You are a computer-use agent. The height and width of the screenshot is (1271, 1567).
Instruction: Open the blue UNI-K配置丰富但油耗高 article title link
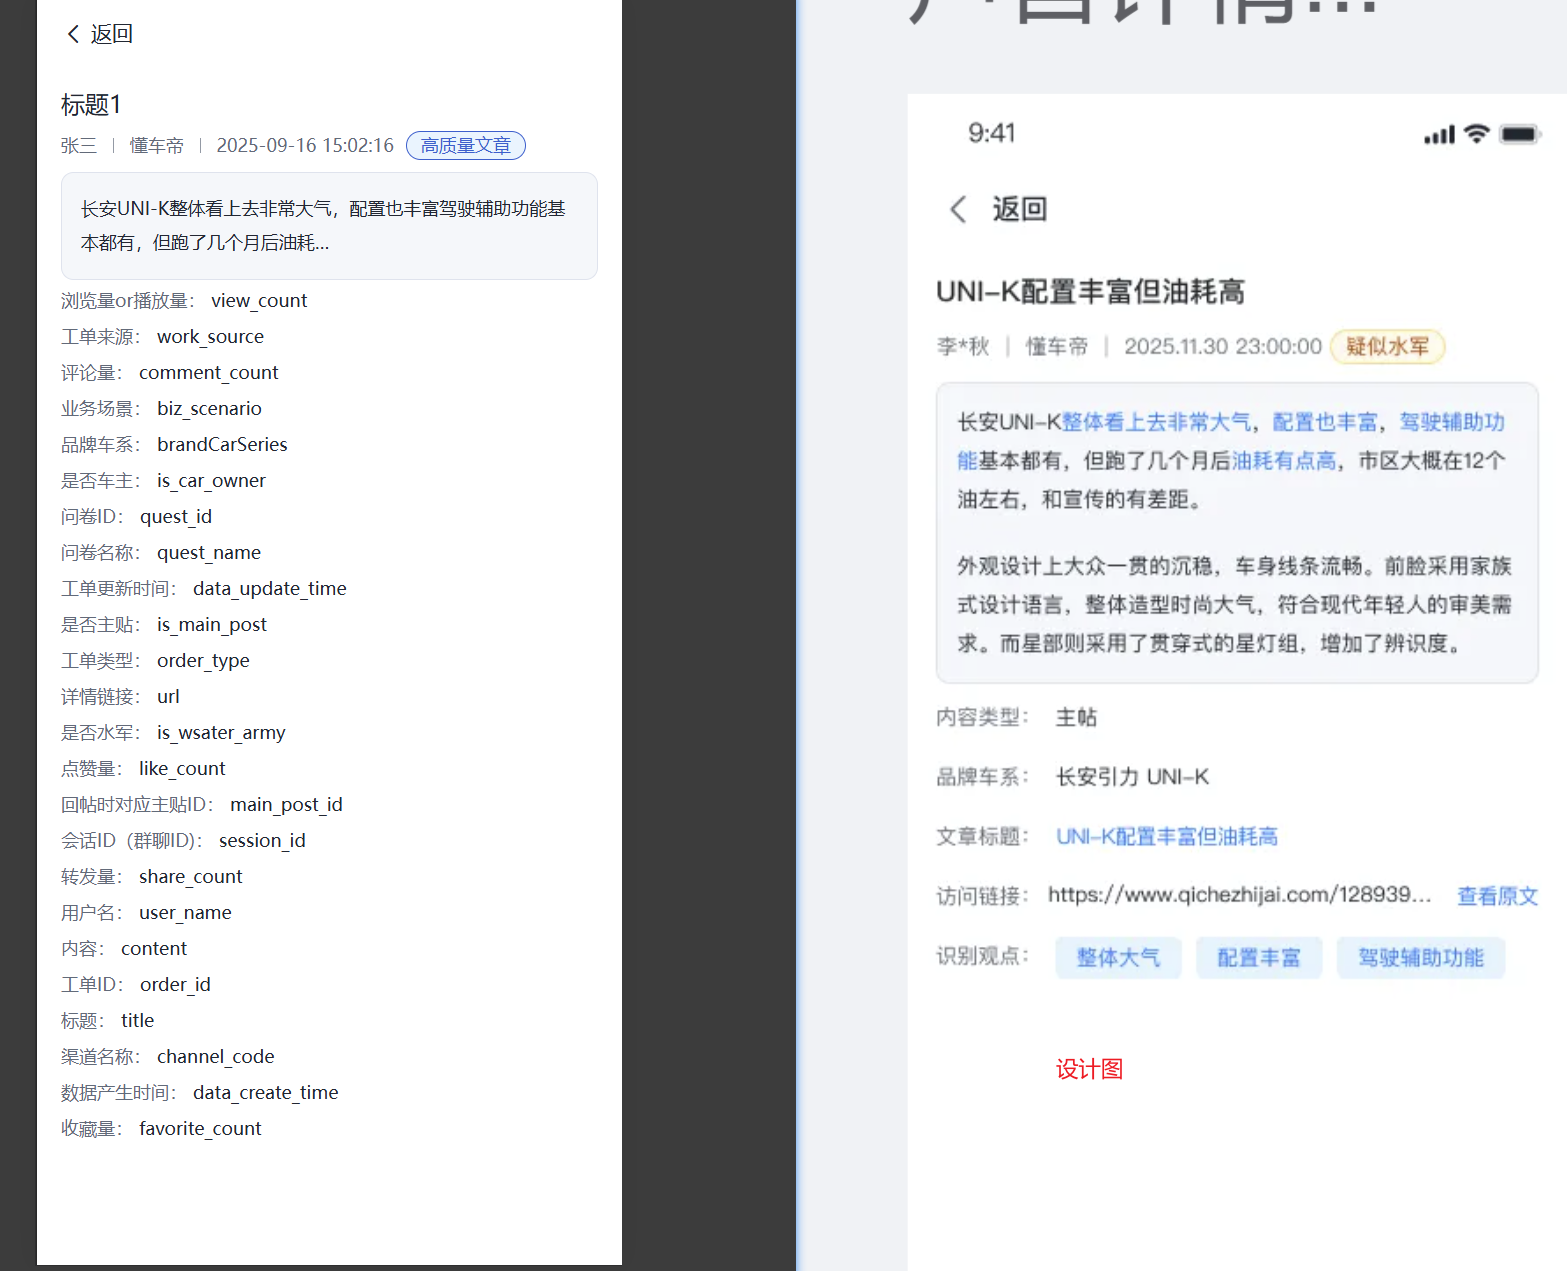point(1167,837)
